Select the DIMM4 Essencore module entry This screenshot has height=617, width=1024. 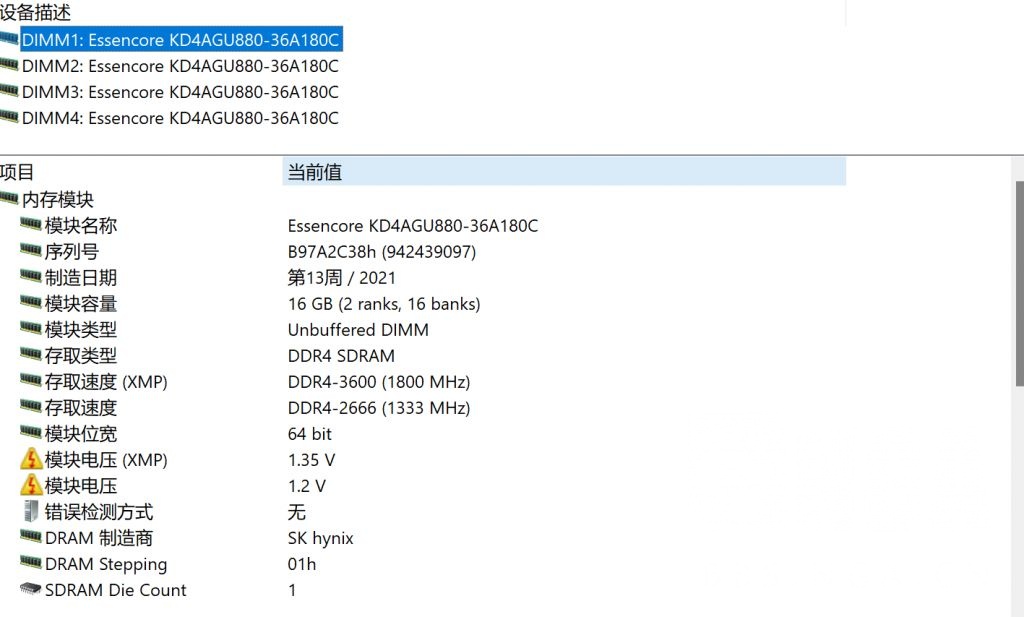tap(180, 117)
